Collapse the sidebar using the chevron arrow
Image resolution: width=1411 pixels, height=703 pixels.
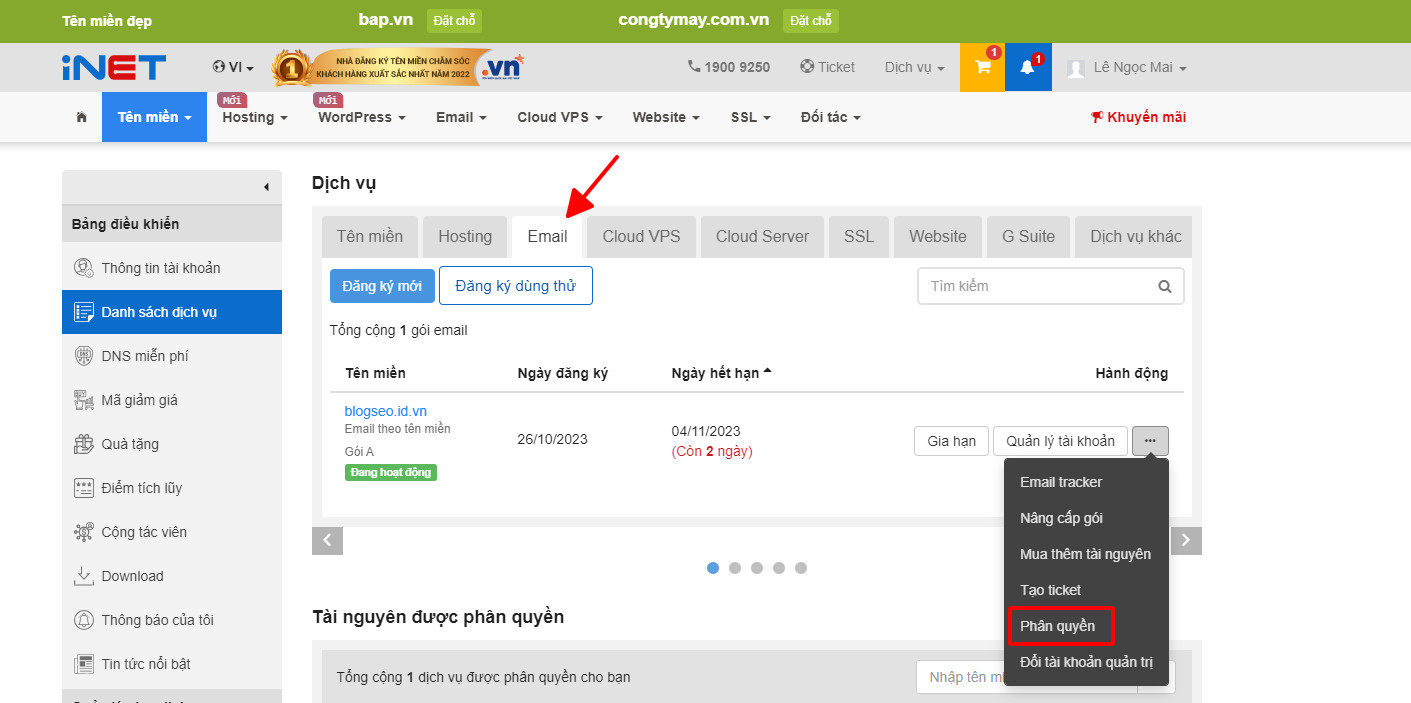[266, 187]
